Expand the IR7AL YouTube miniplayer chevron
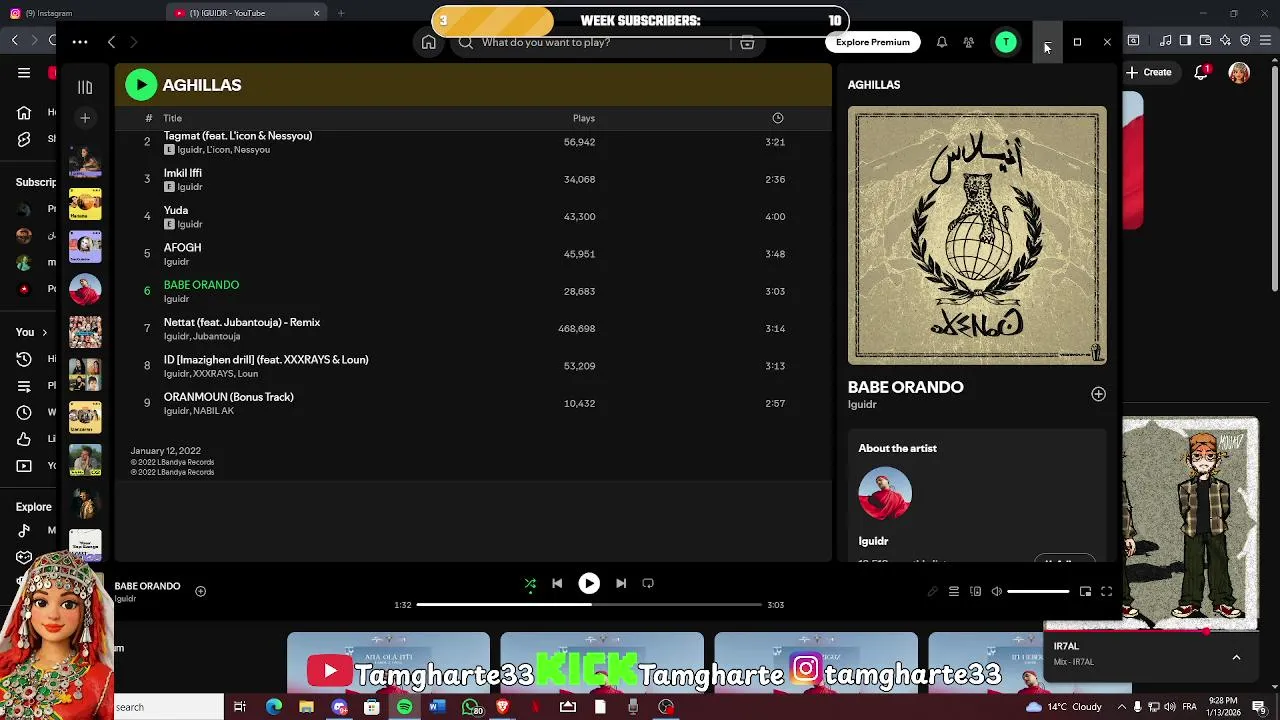Image resolution: width=1280 pixels, height=720 pixels. click(1236, 657)
